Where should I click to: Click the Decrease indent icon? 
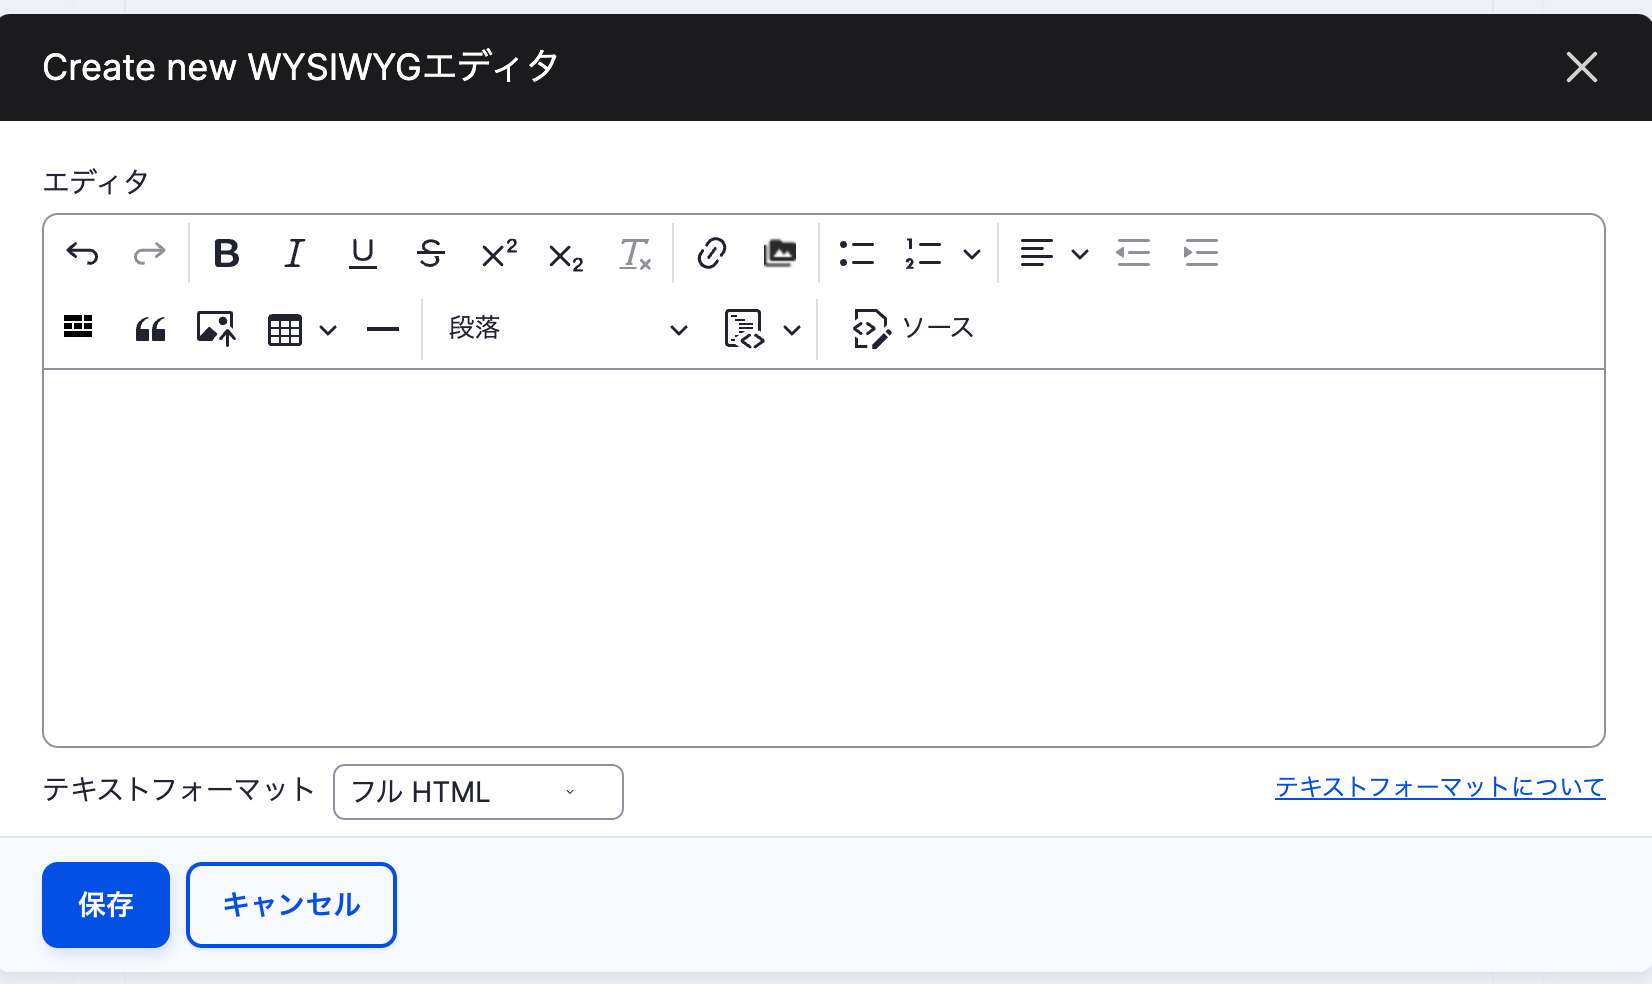(x=1133, y=254)
